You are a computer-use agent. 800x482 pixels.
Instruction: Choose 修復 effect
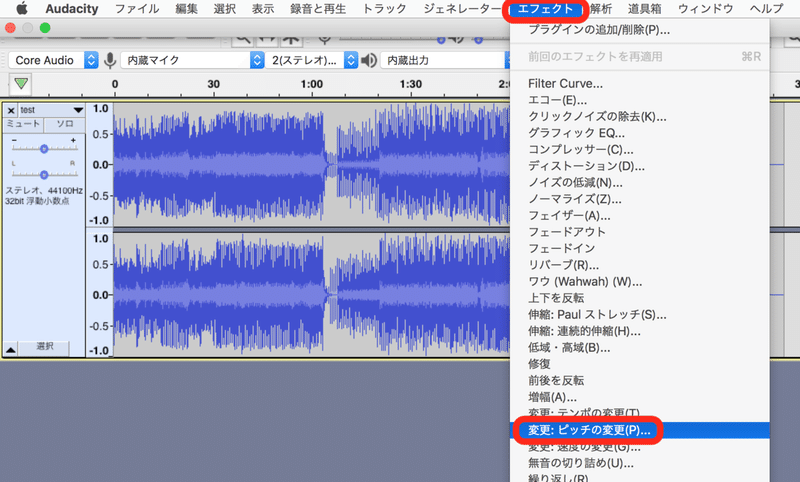(x=640, y=364)
